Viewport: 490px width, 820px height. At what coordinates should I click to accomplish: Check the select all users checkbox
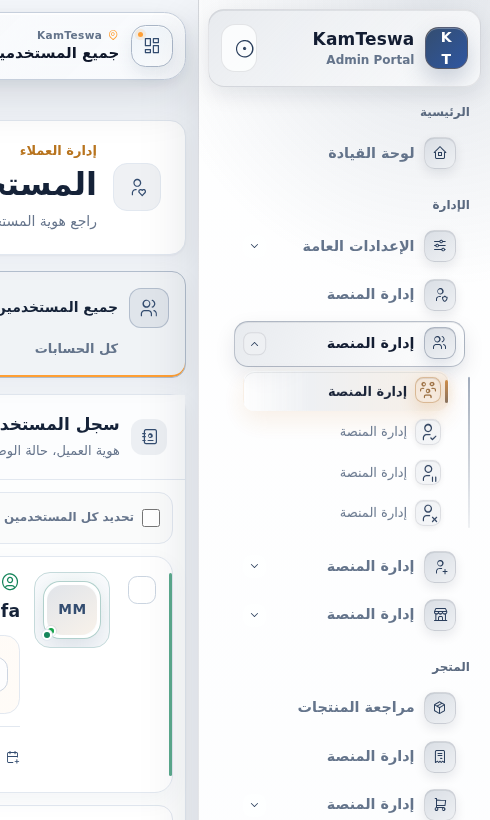point(151,518)
